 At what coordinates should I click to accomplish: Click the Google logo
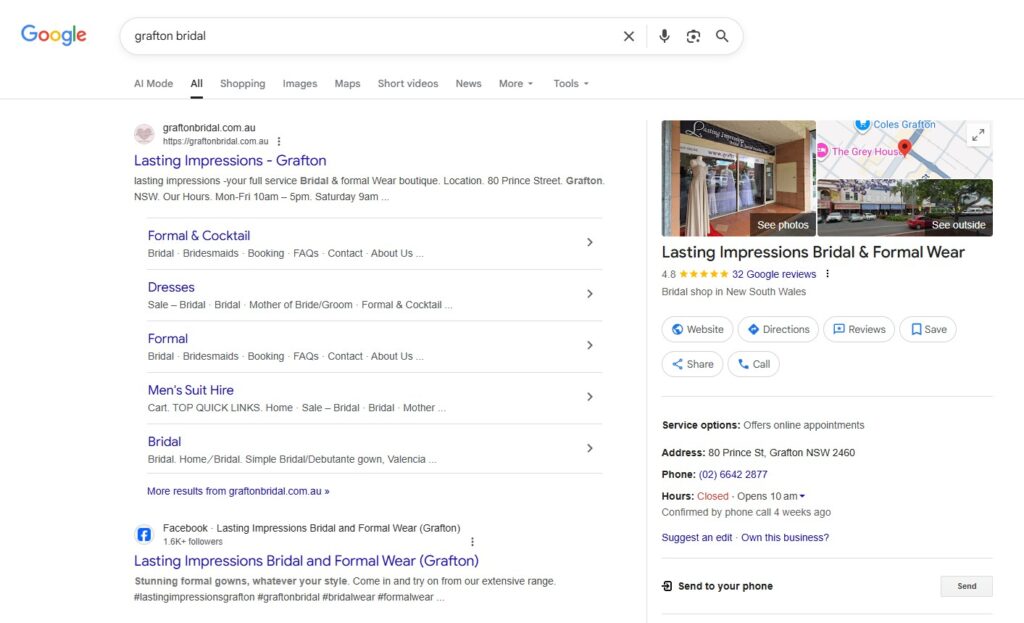pyautogui.click(x=54, y=35)
